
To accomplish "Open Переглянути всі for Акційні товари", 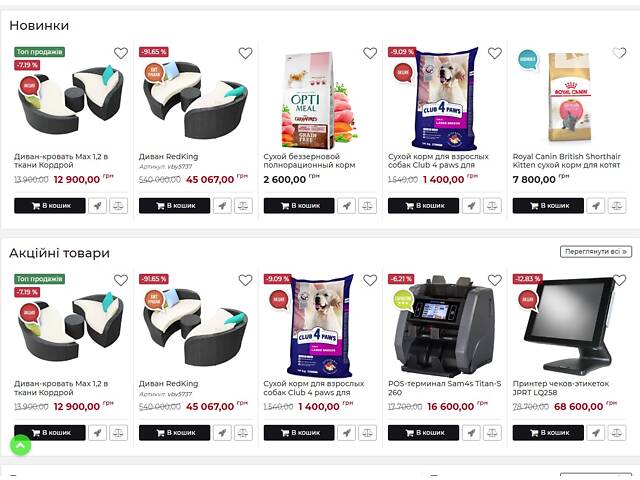I will (x=596, y=251).
